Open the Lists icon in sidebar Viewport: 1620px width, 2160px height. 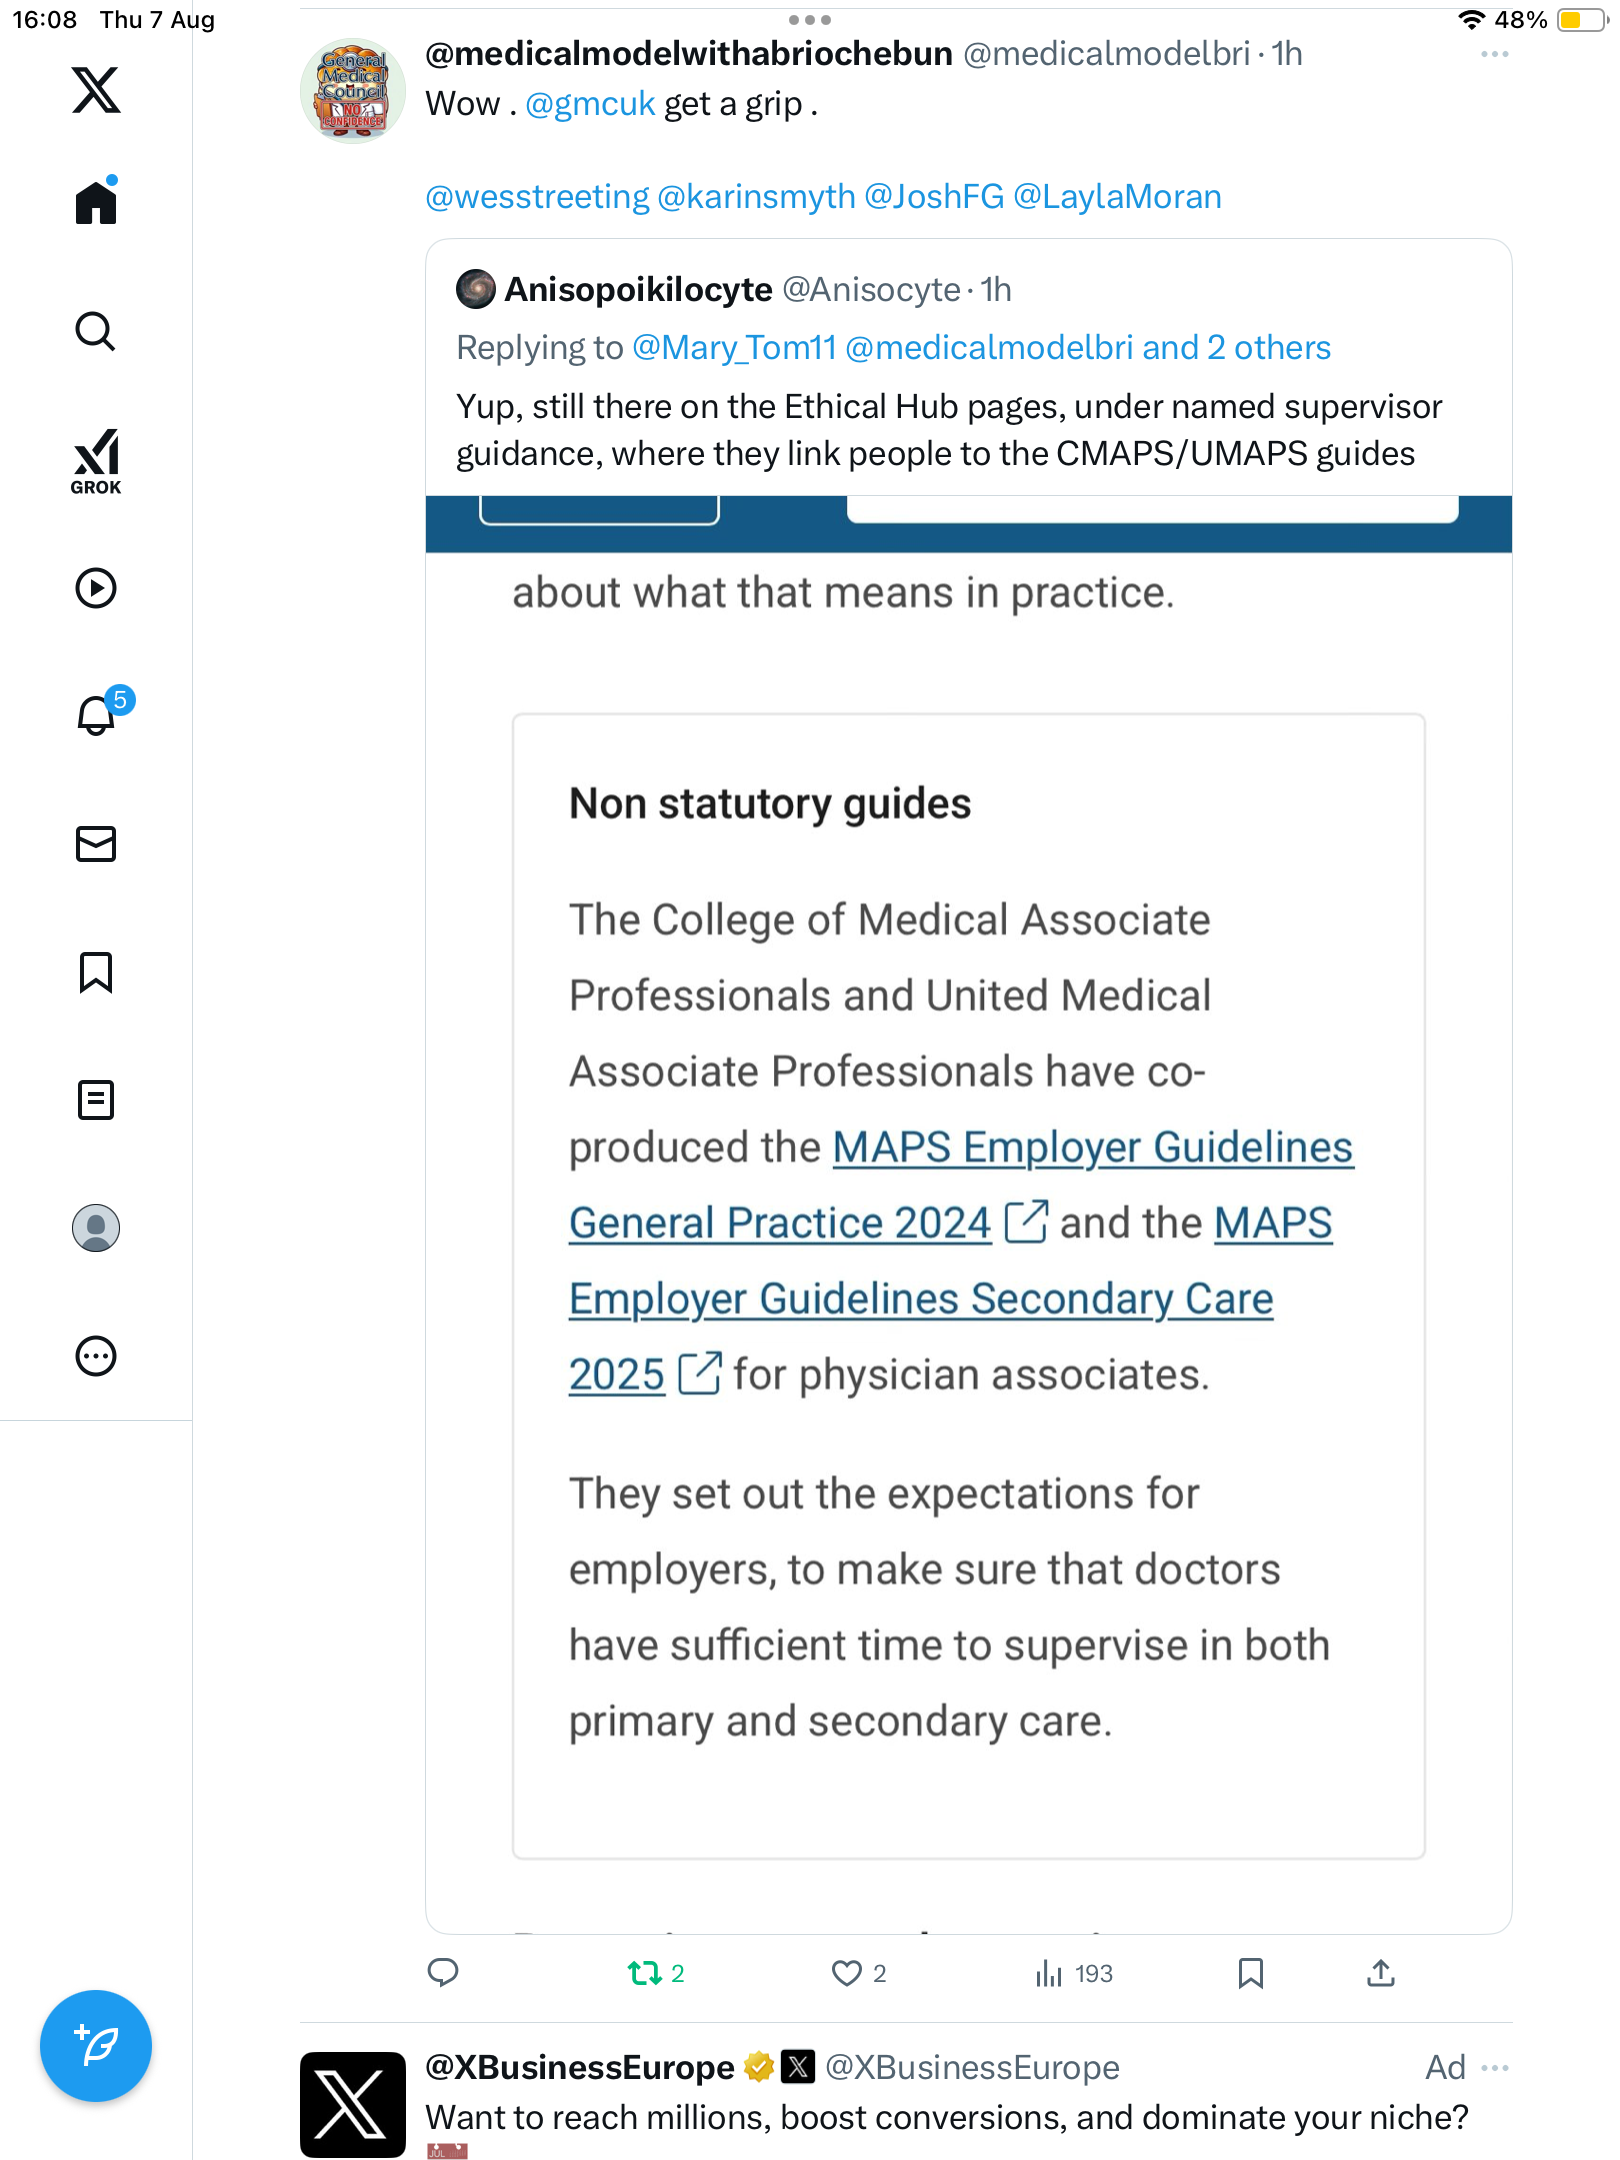[96, 1100]
